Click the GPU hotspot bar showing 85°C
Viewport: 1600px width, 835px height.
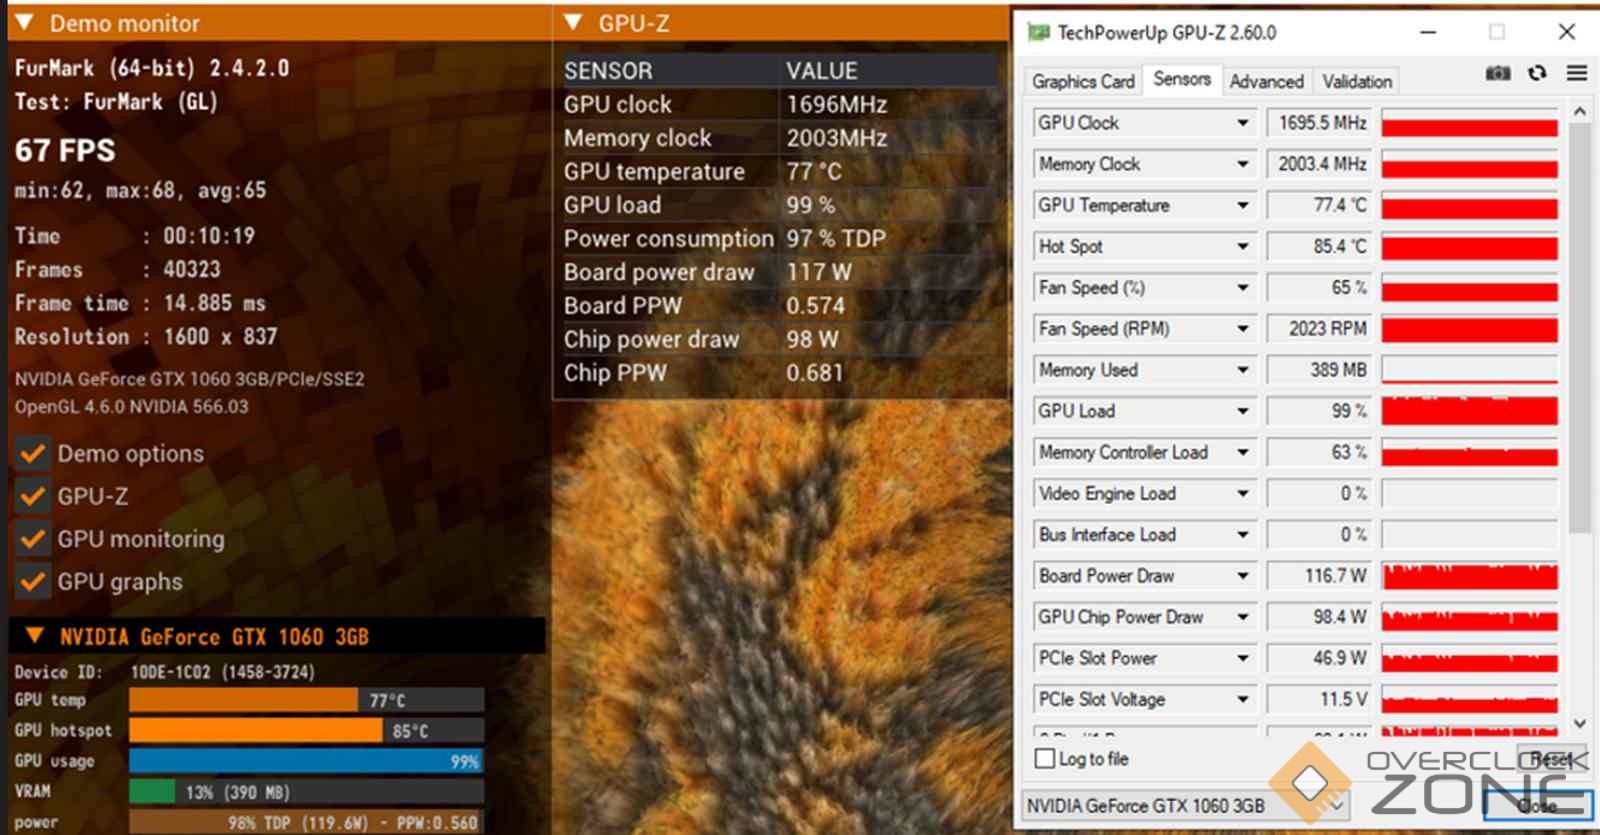click(x=256, y=731)
